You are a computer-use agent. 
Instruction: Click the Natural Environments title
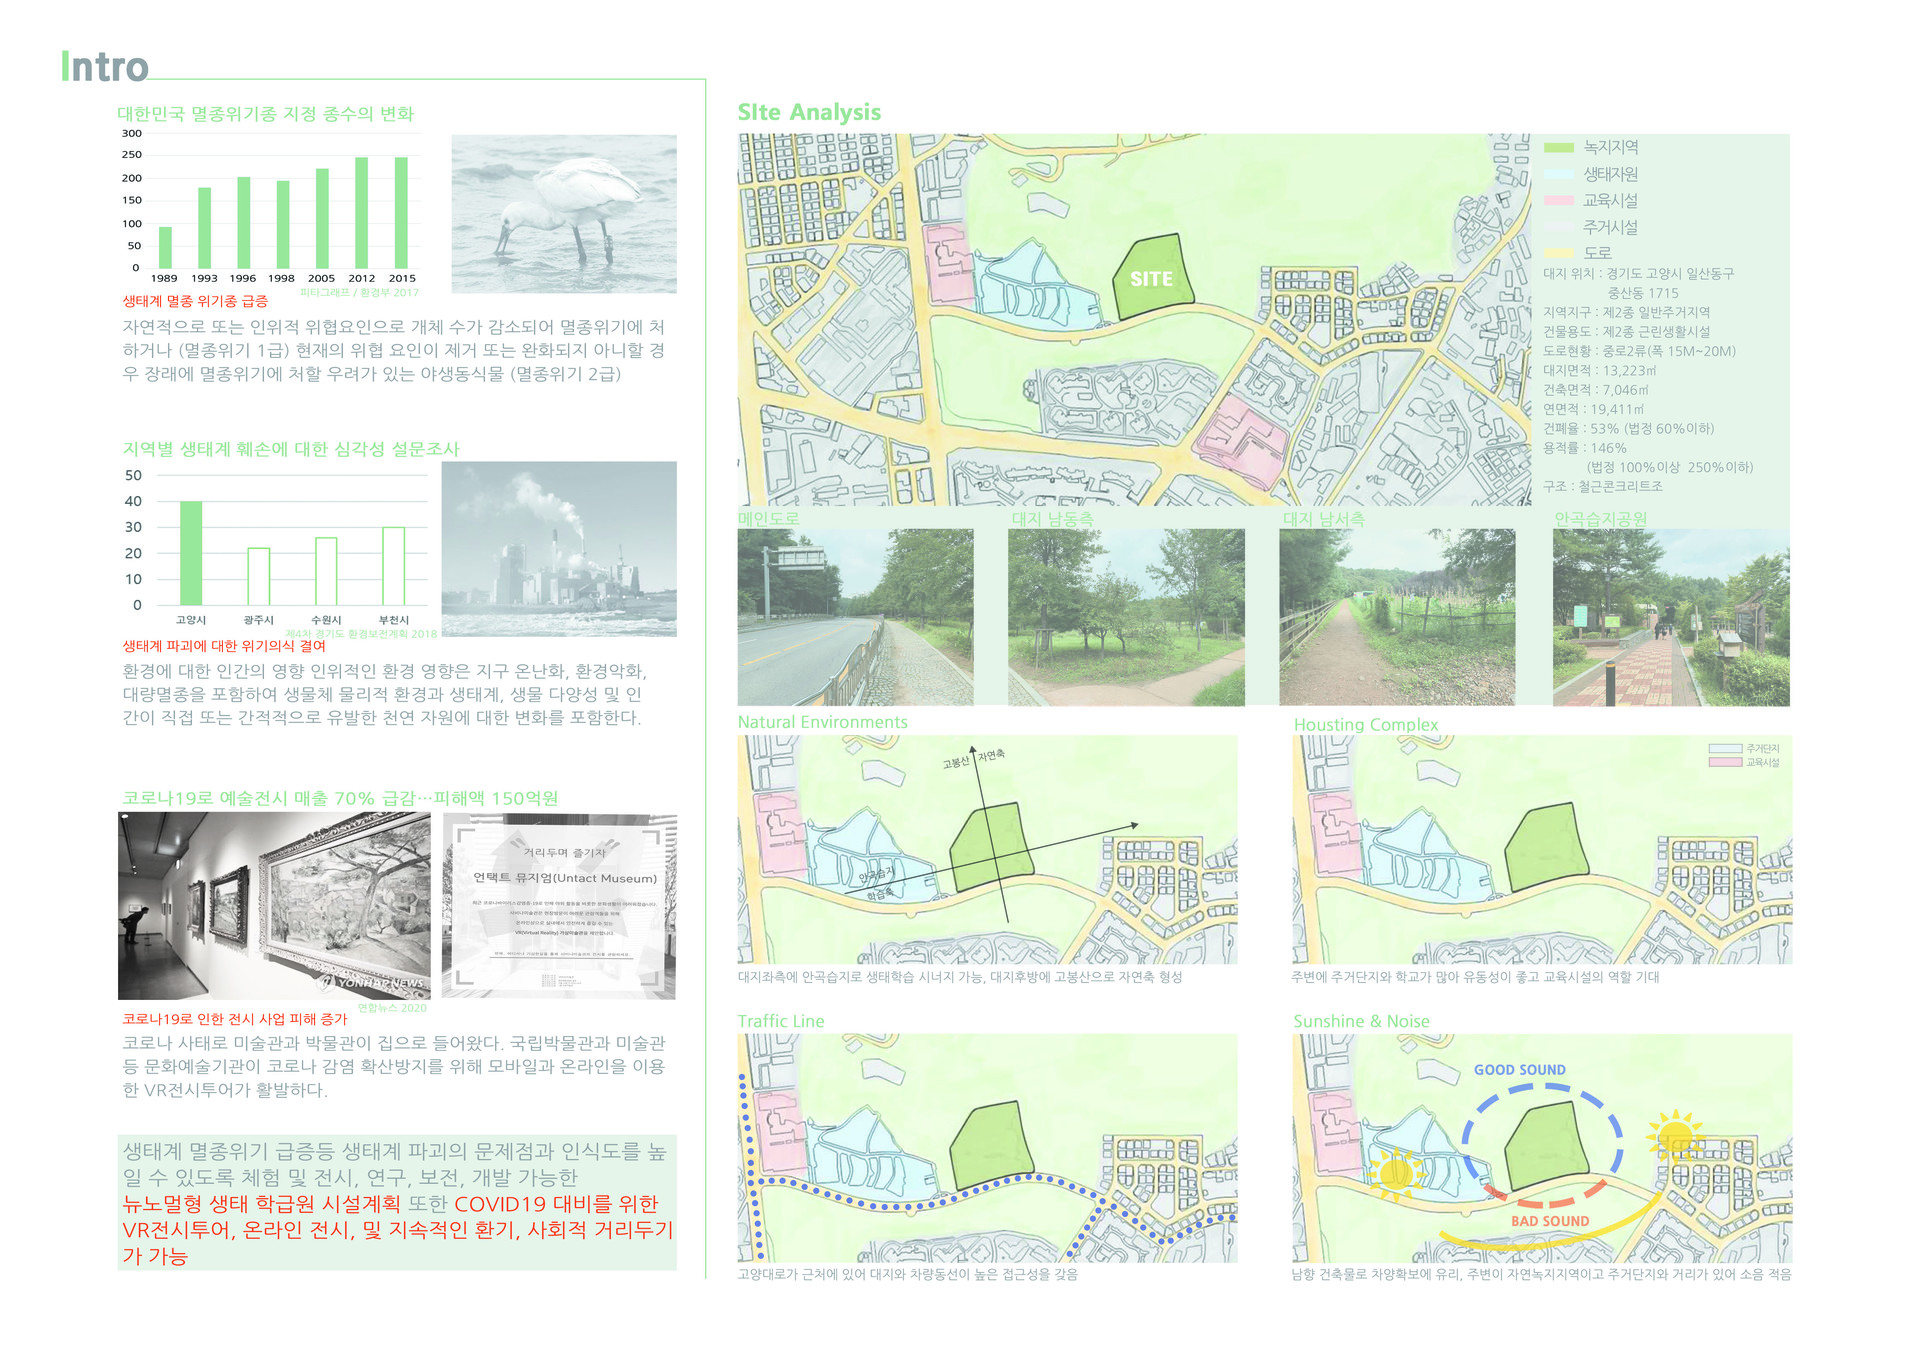[x=823, y=722]
